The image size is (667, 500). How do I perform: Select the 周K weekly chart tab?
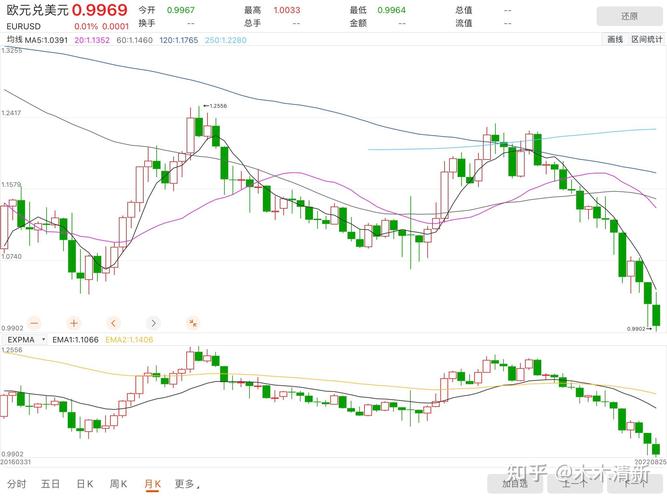119,484
